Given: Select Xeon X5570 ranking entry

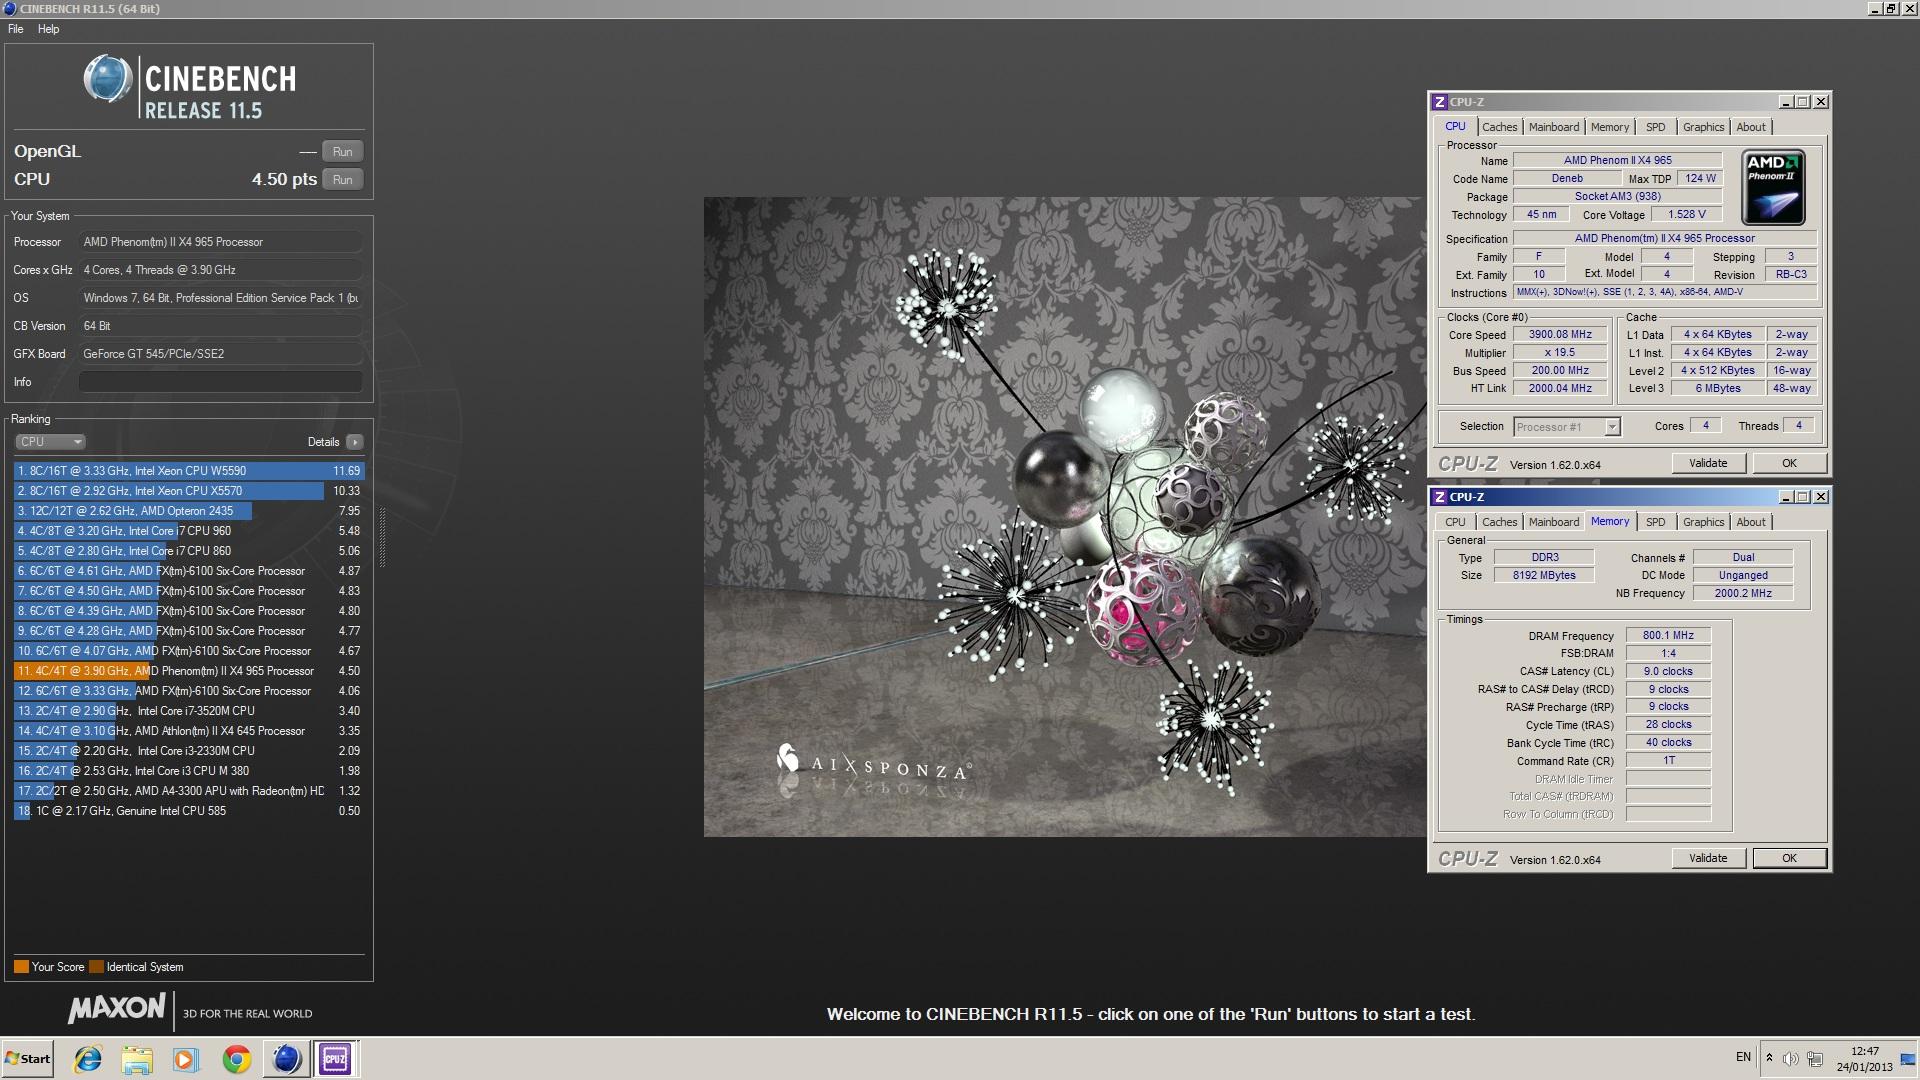Looking at the screenshot, I should pos(189,491).
